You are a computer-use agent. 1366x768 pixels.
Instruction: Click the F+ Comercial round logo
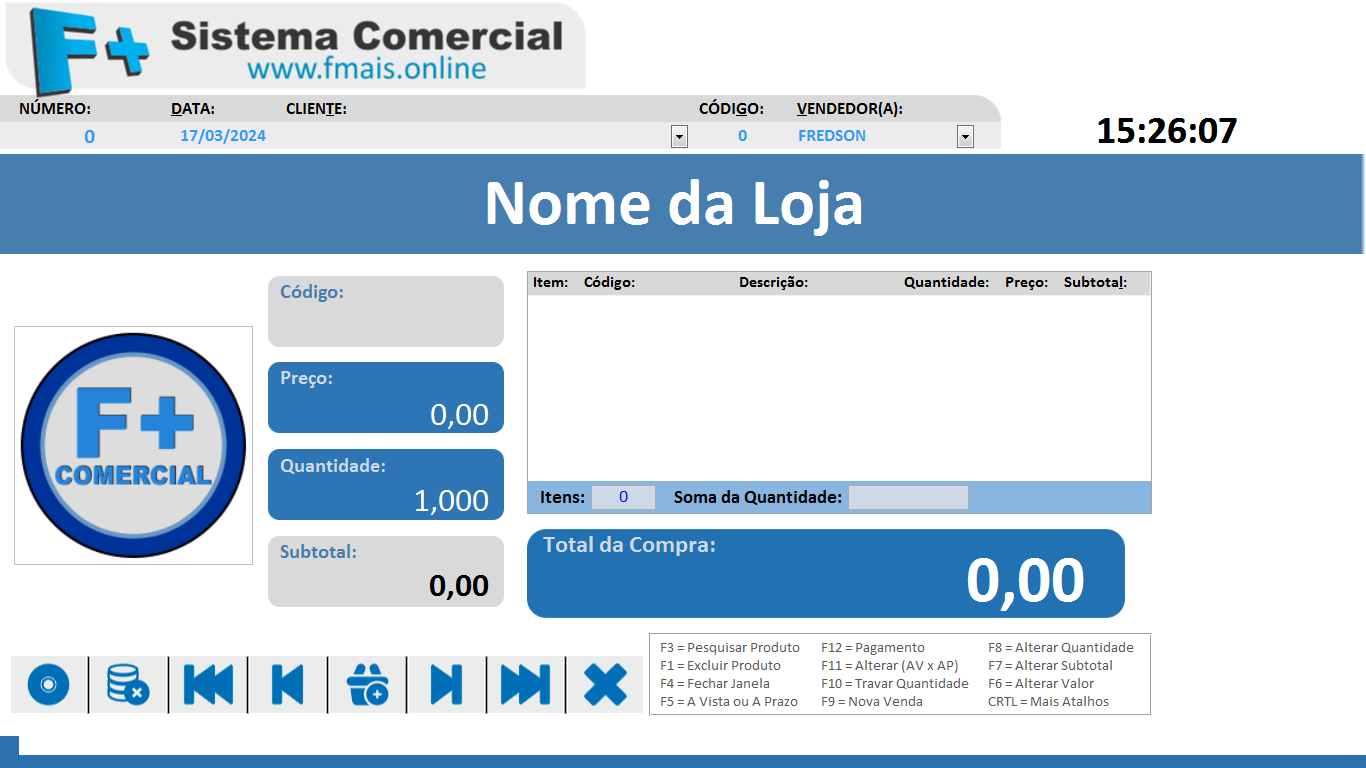133,446
